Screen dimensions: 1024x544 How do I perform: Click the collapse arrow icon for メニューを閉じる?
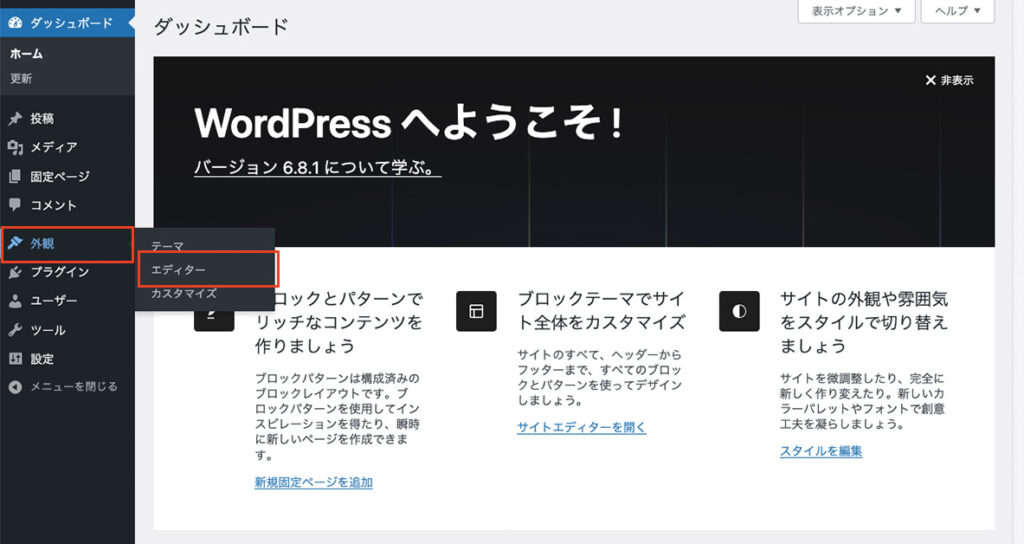click(15, 387)
